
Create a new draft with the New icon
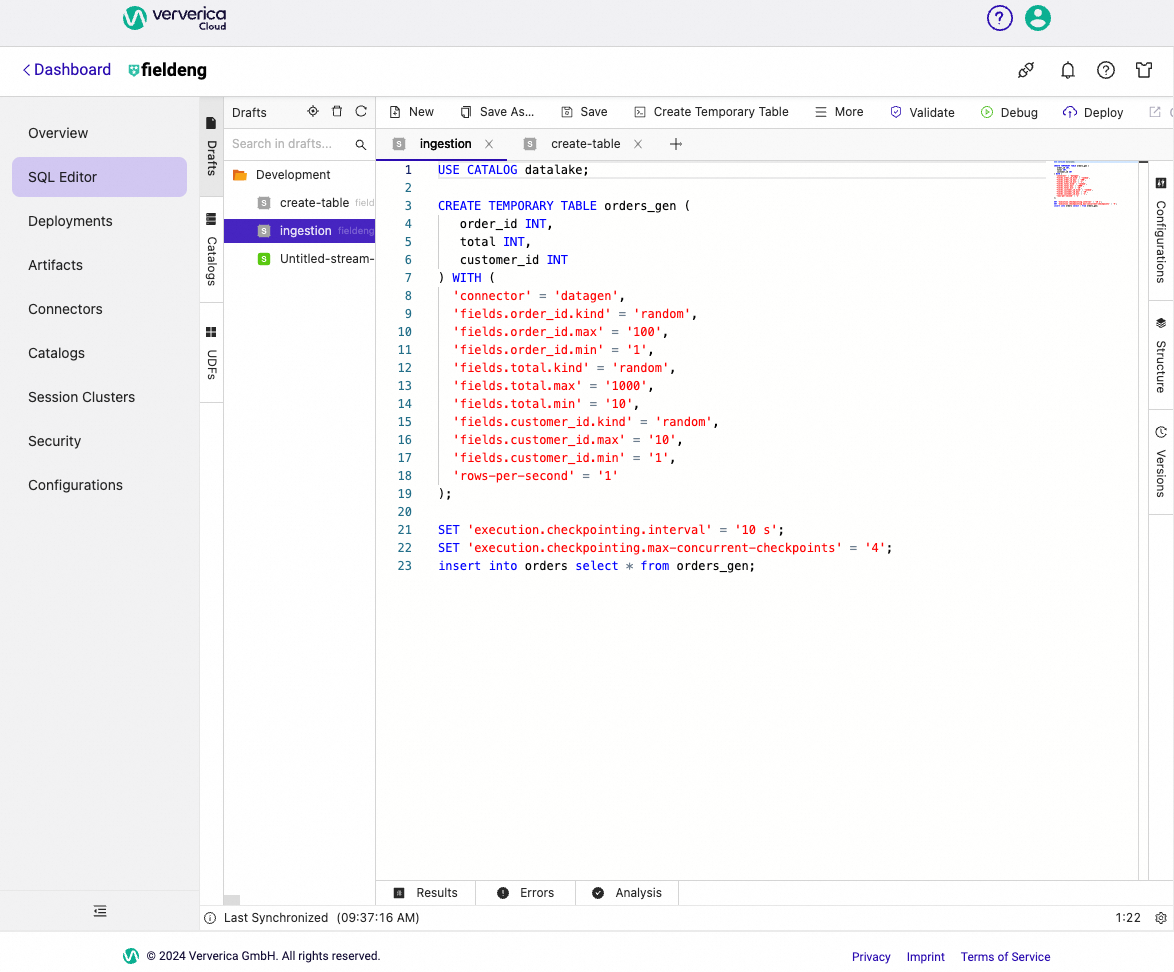coord(411,111)
